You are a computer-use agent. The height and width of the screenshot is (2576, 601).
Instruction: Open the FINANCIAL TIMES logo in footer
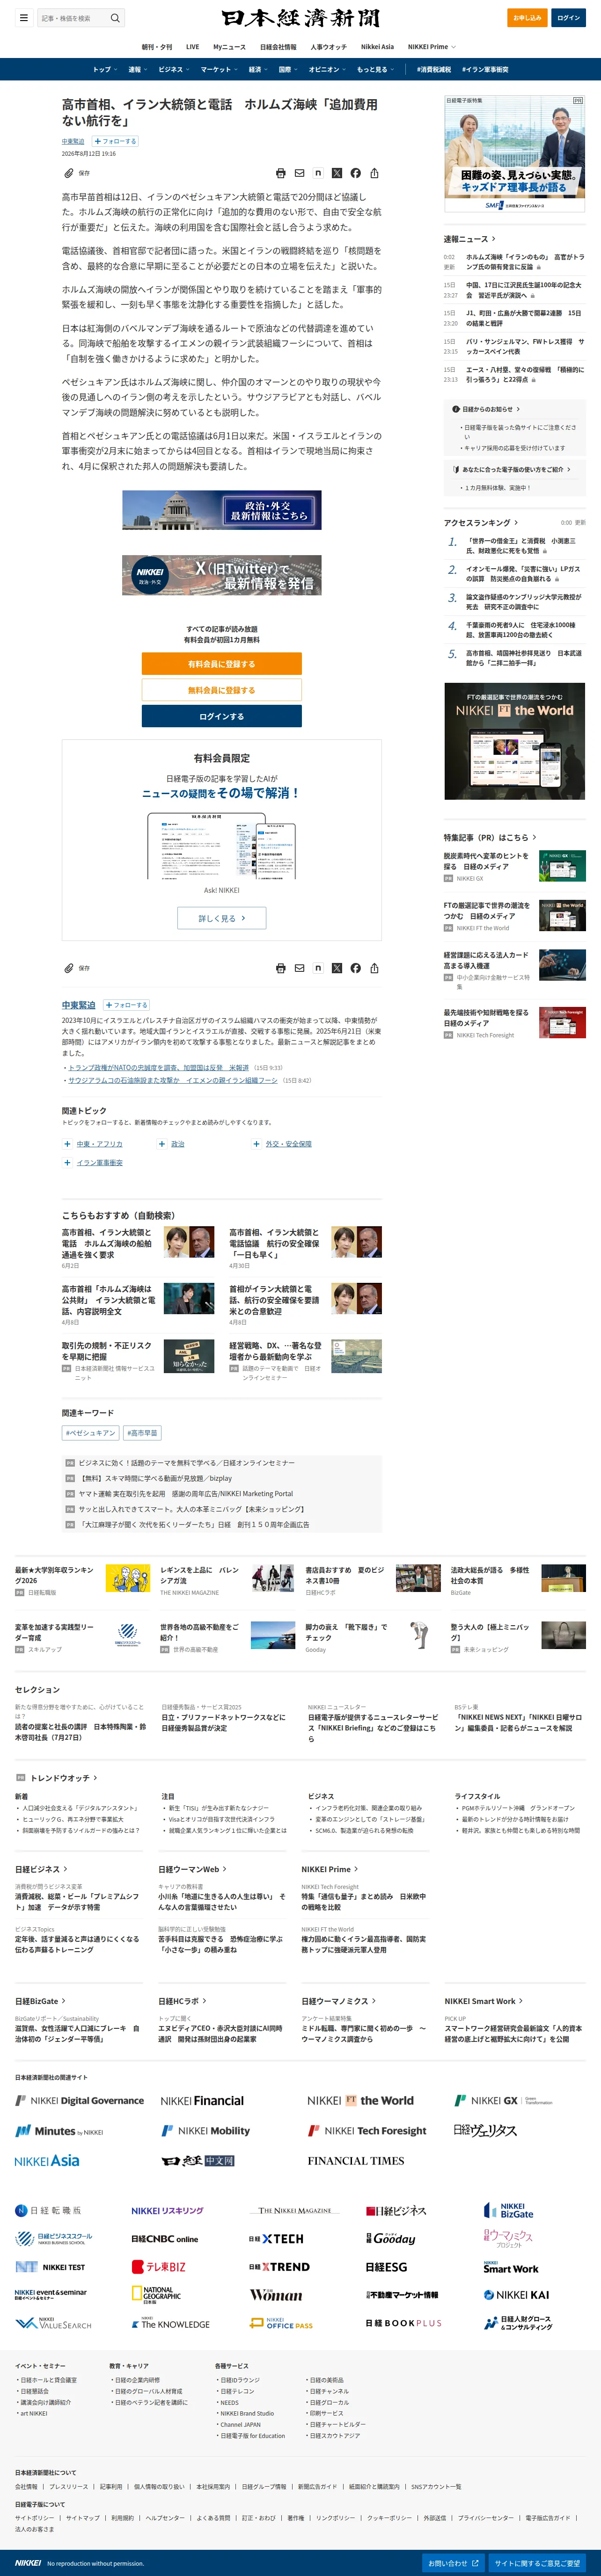[356, 2161]
